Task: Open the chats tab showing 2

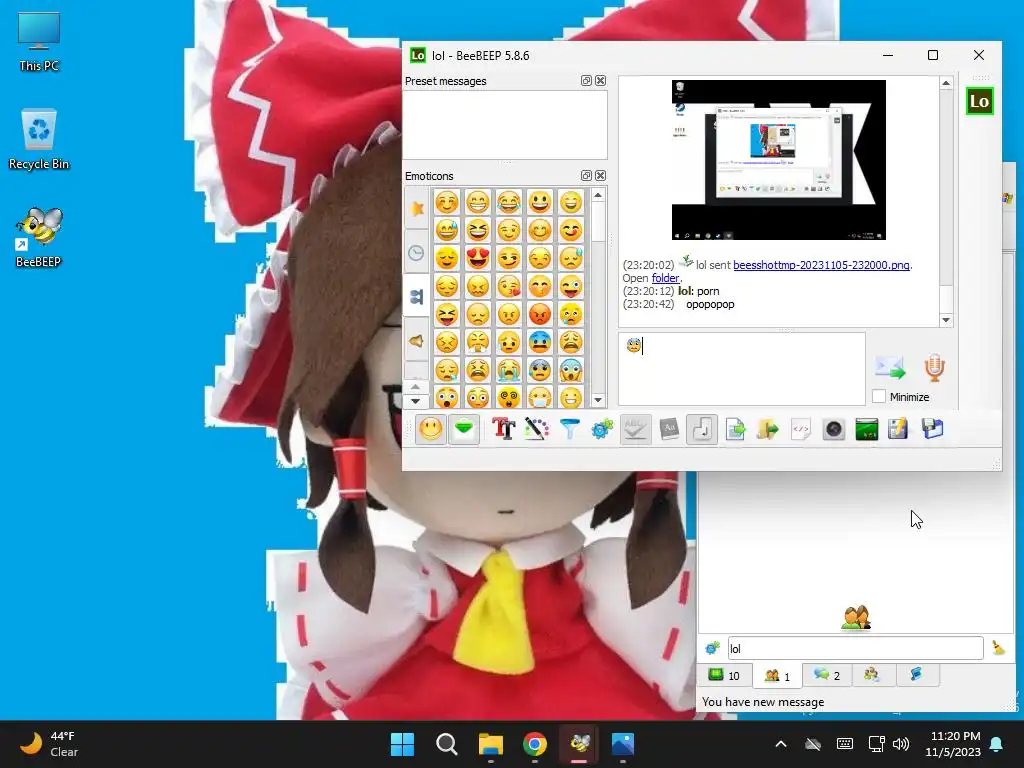Action: point(826,675)
